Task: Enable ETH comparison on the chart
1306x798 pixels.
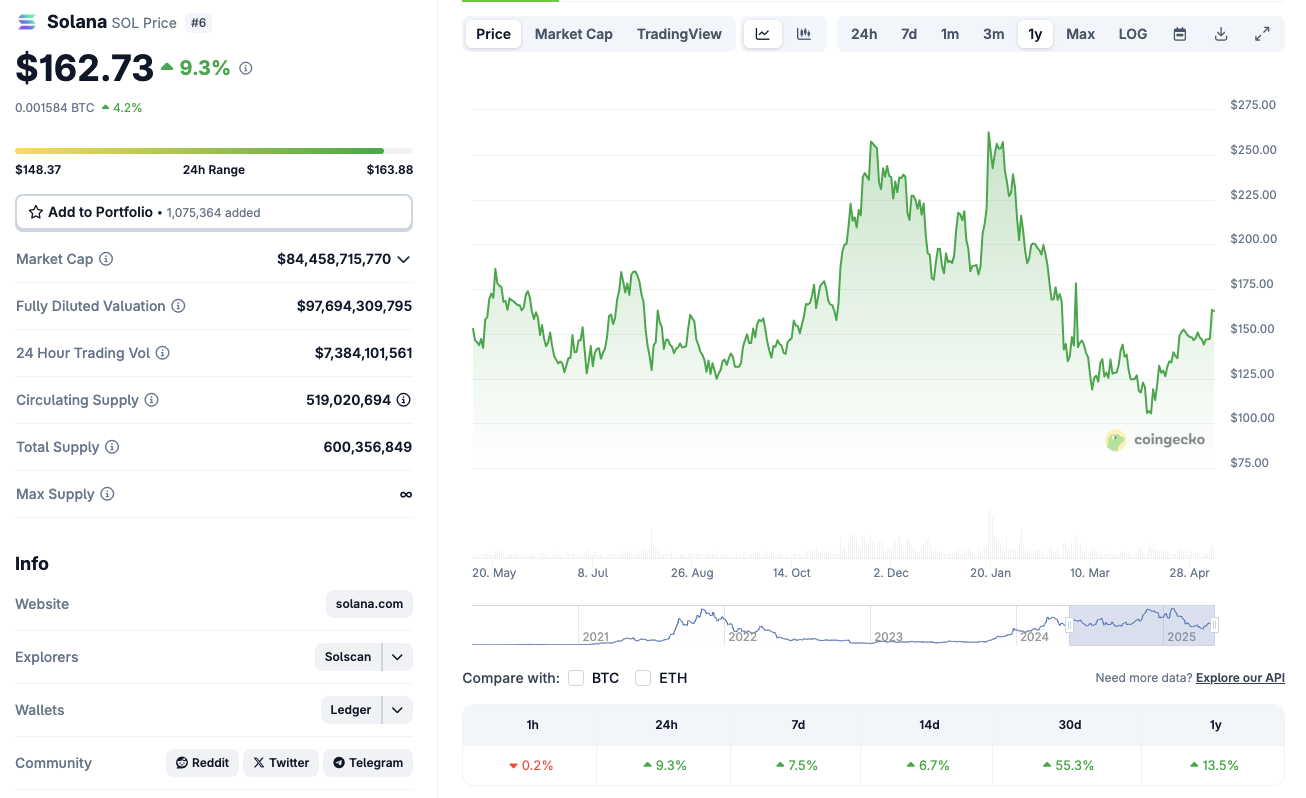Action: (x=643, y=677)
